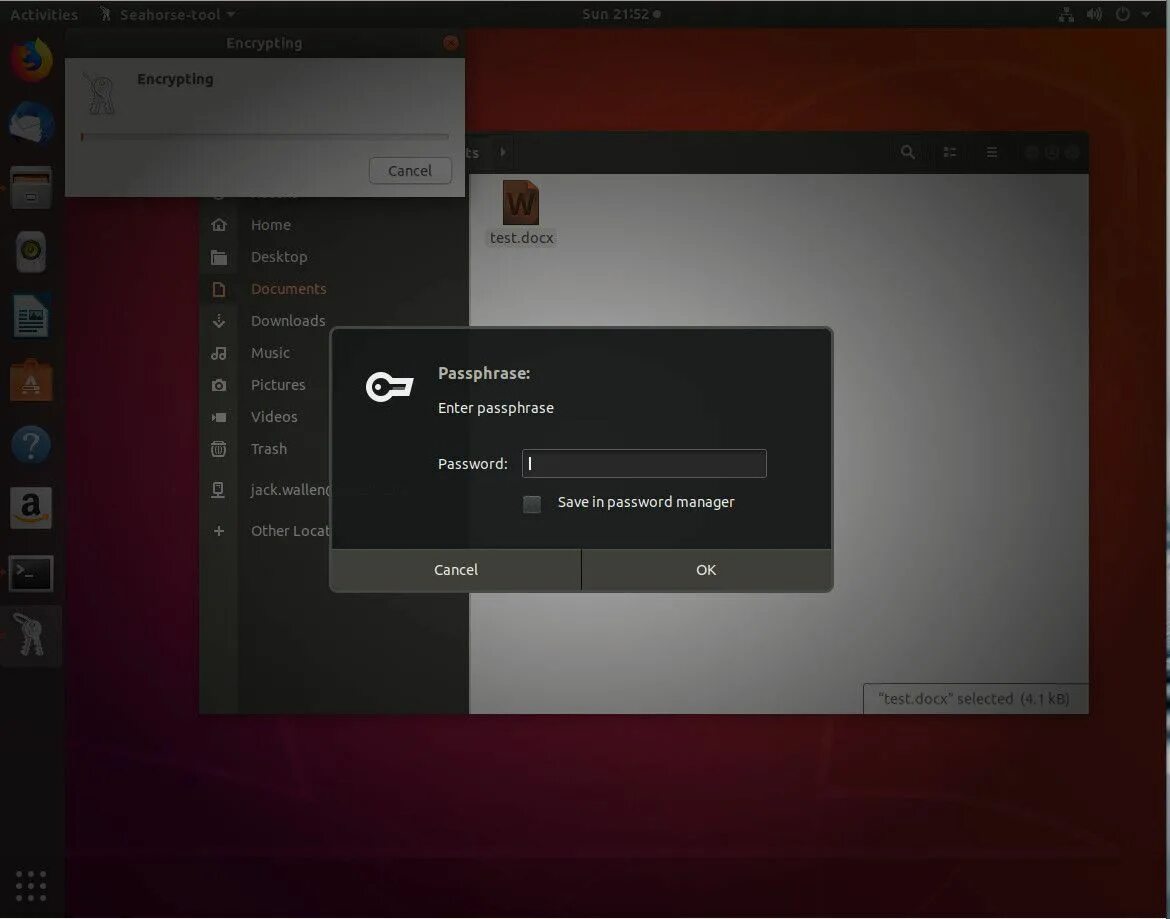
Task: Click the key icon in the passphrase dialog
Action: click(389, 385)
